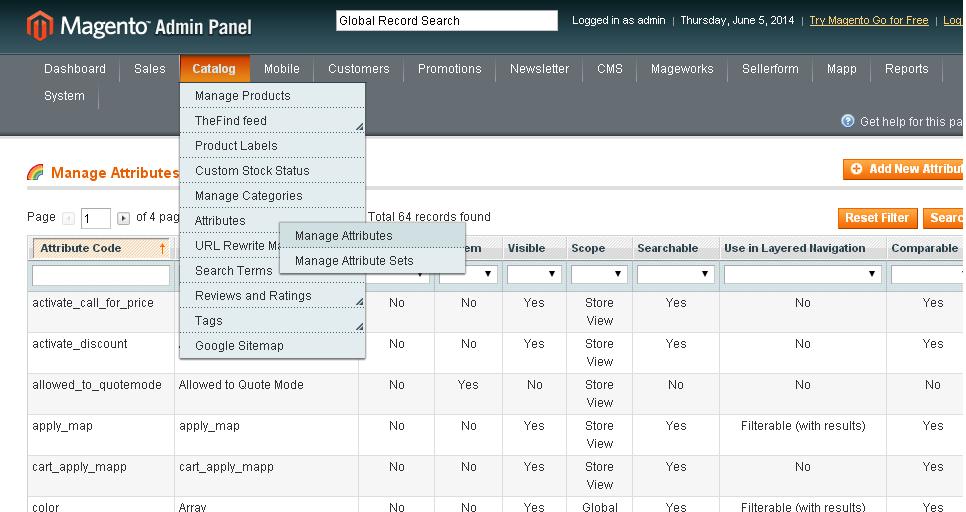
Task: Click the help question mark icon
Action: (x=848, y=121)
